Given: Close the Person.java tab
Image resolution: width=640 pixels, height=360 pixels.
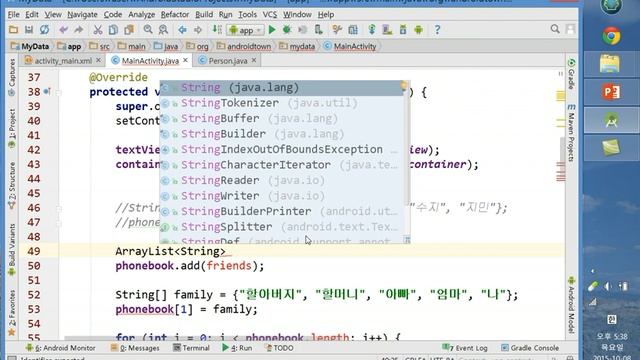Looking at the screenshot, I should click(254, 60).
